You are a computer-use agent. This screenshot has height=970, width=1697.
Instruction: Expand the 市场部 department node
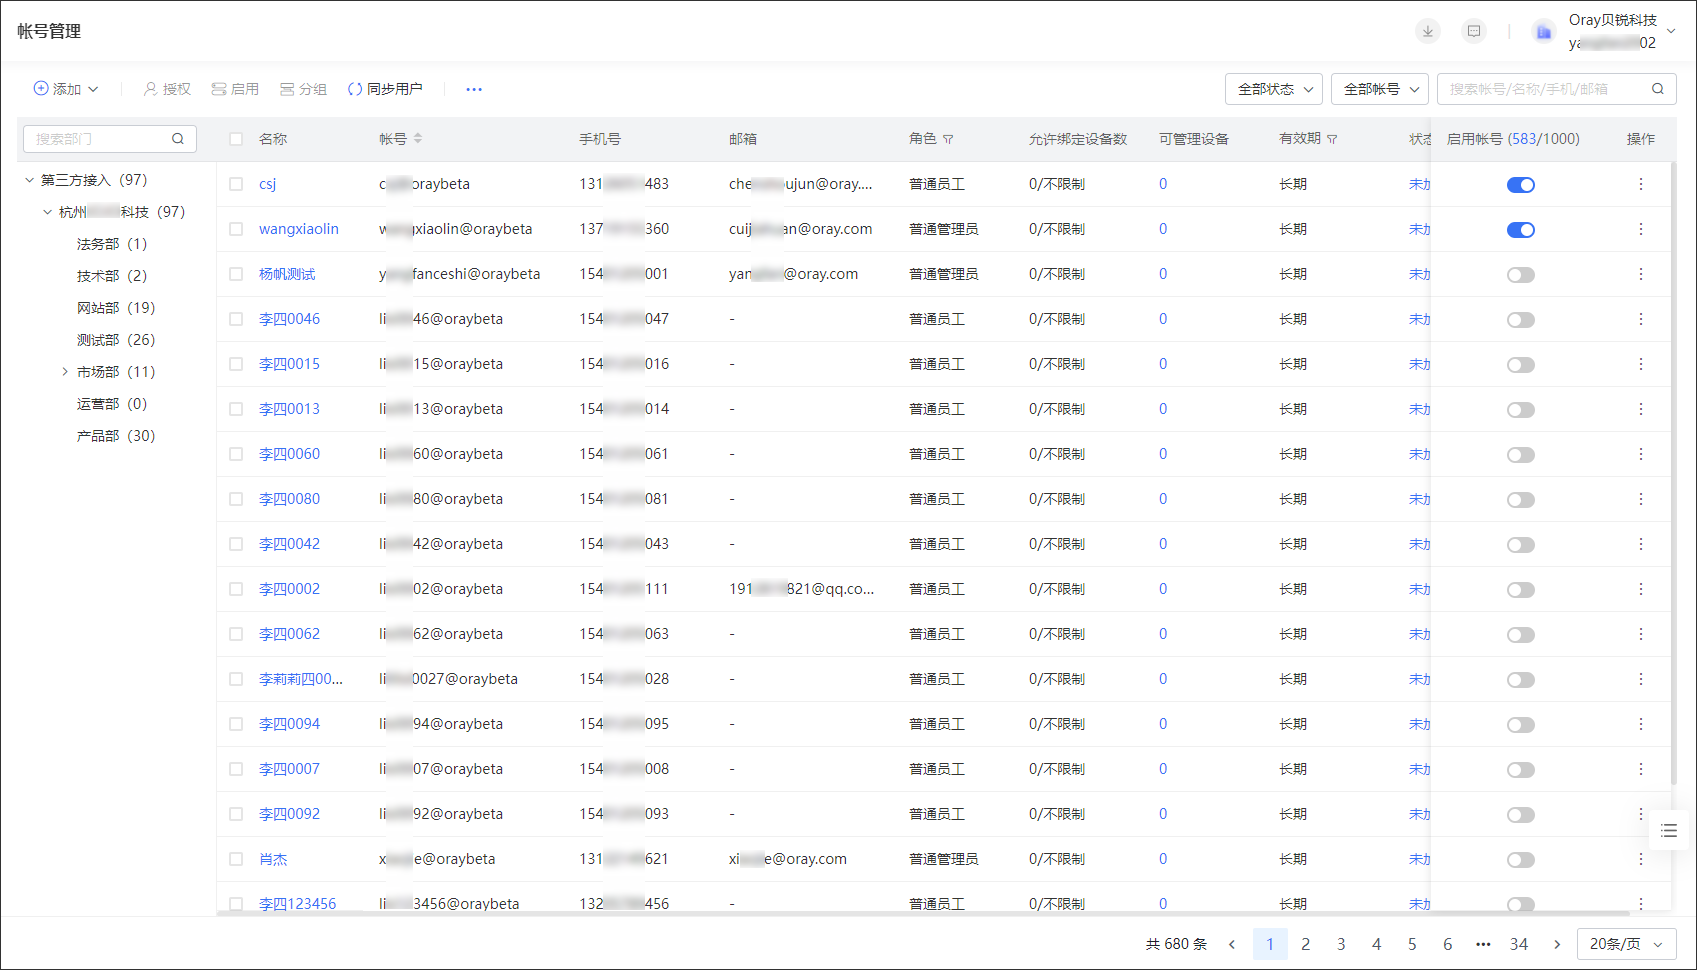pos(65,372)
